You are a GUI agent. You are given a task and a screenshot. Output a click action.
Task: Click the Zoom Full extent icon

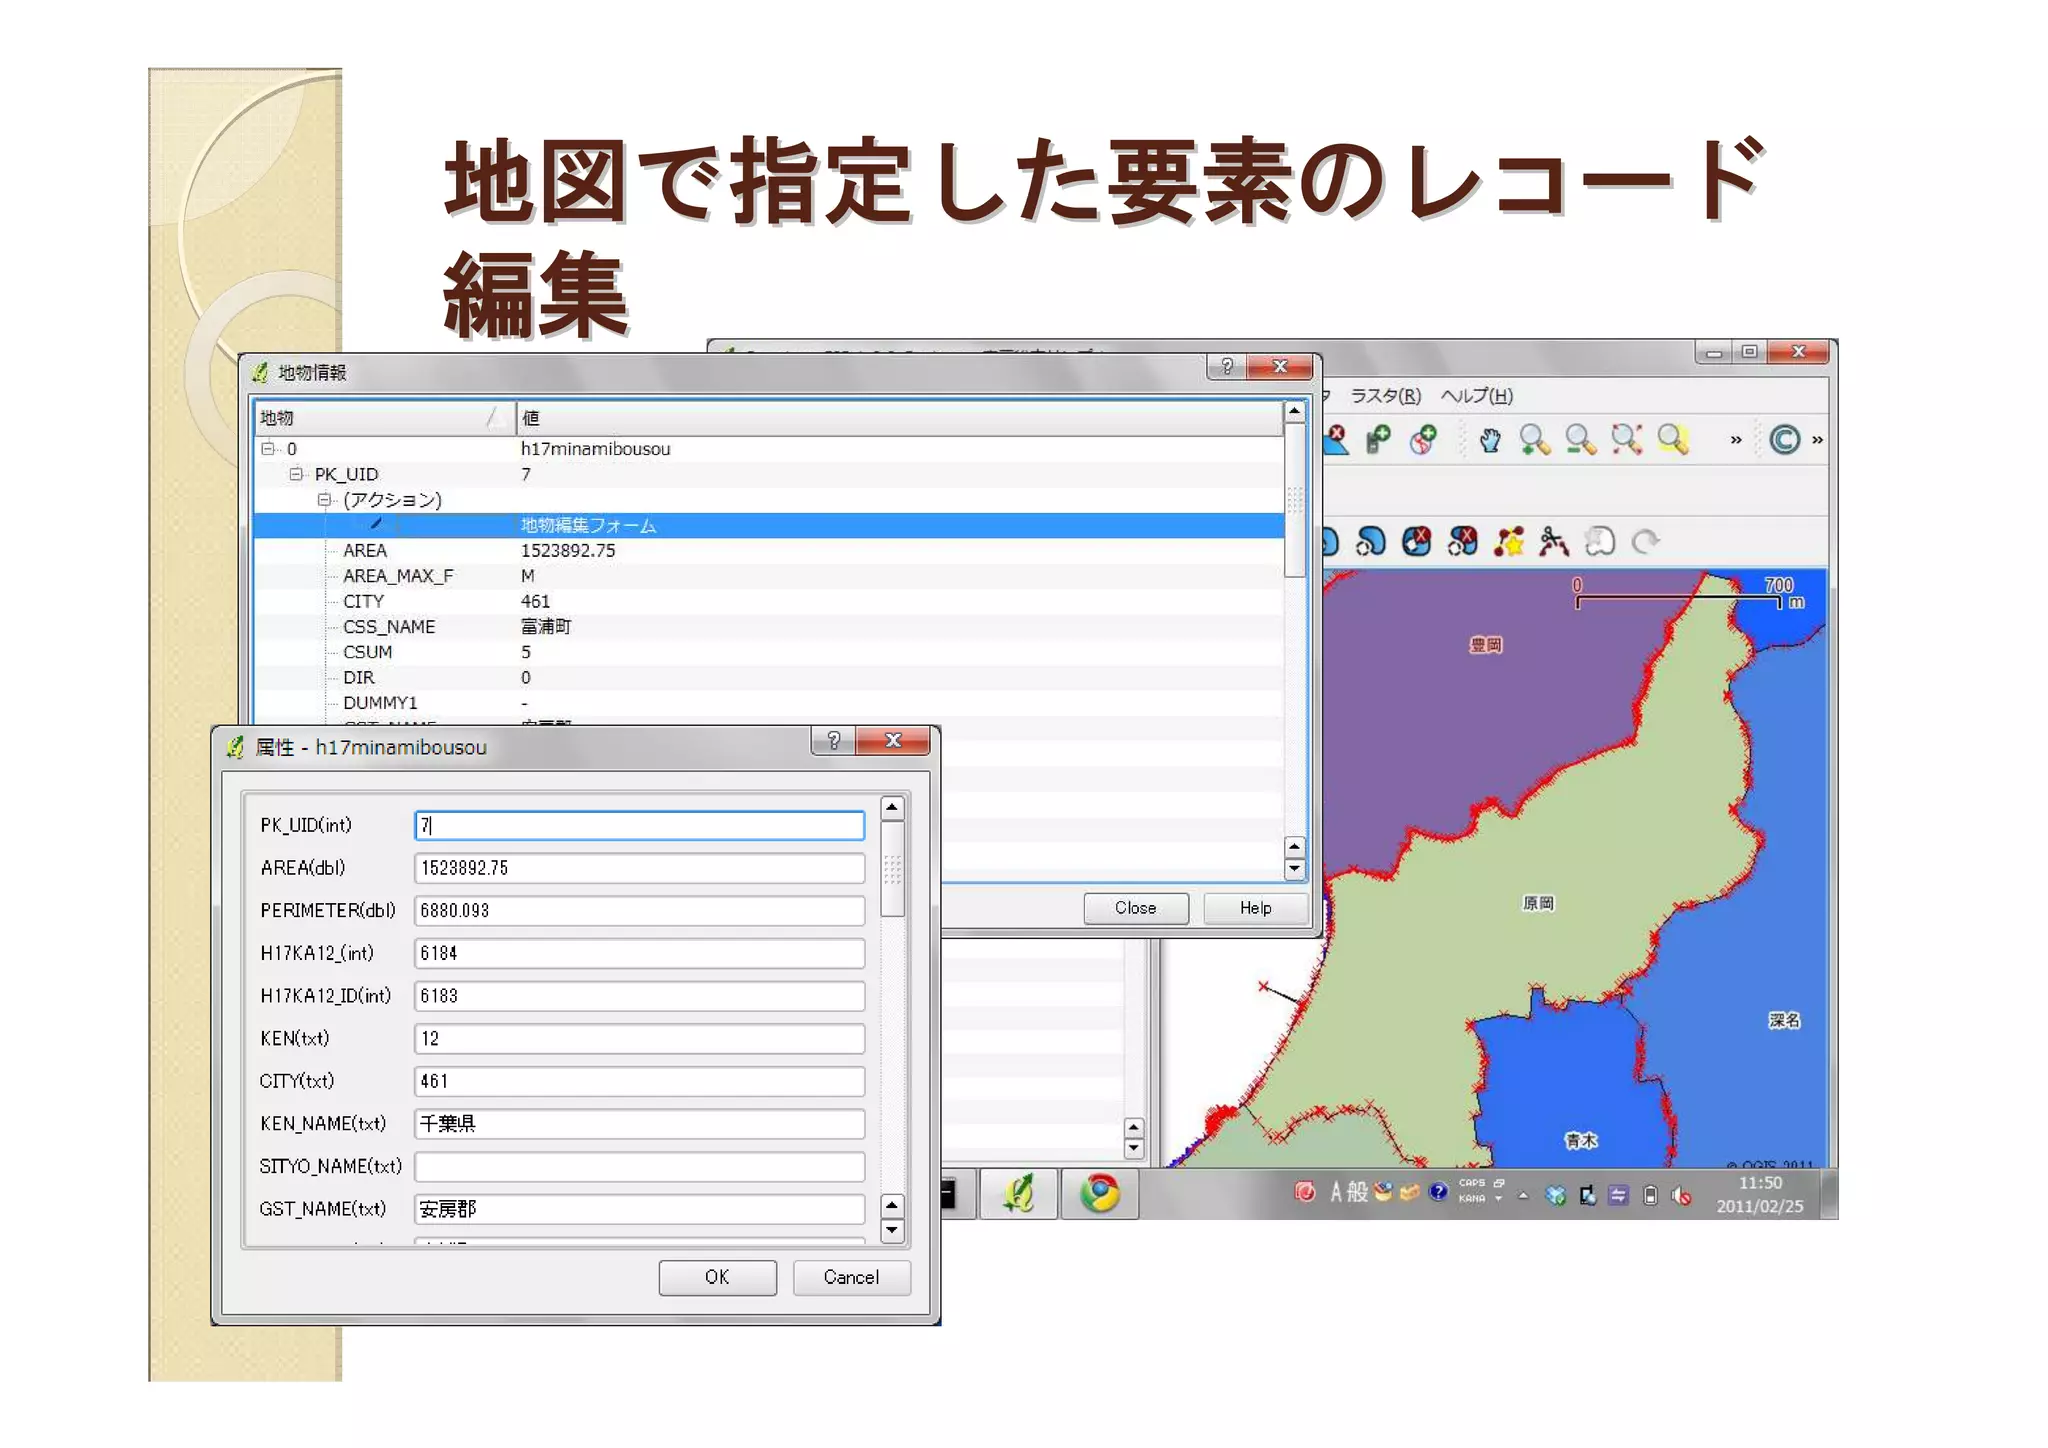1626,440
